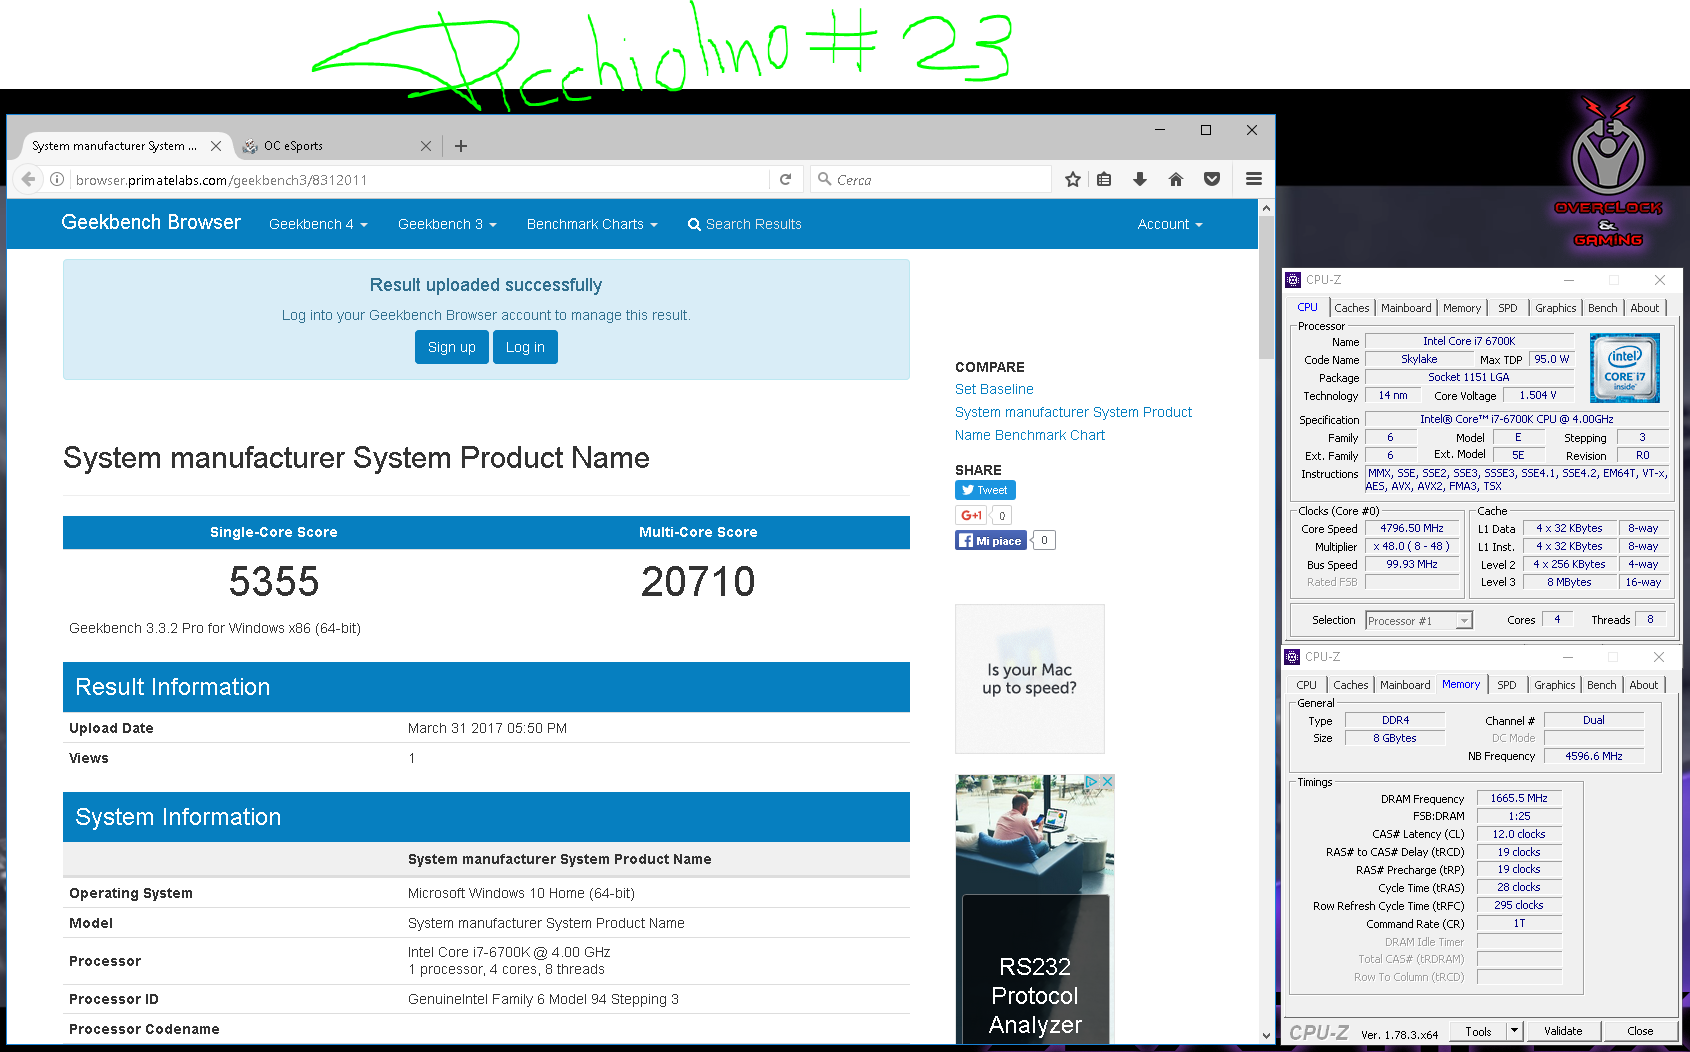This screenshot has width=1690, height=1052.
Task: Open the Geekbench 3 dropdown menu
Action: 447,224
